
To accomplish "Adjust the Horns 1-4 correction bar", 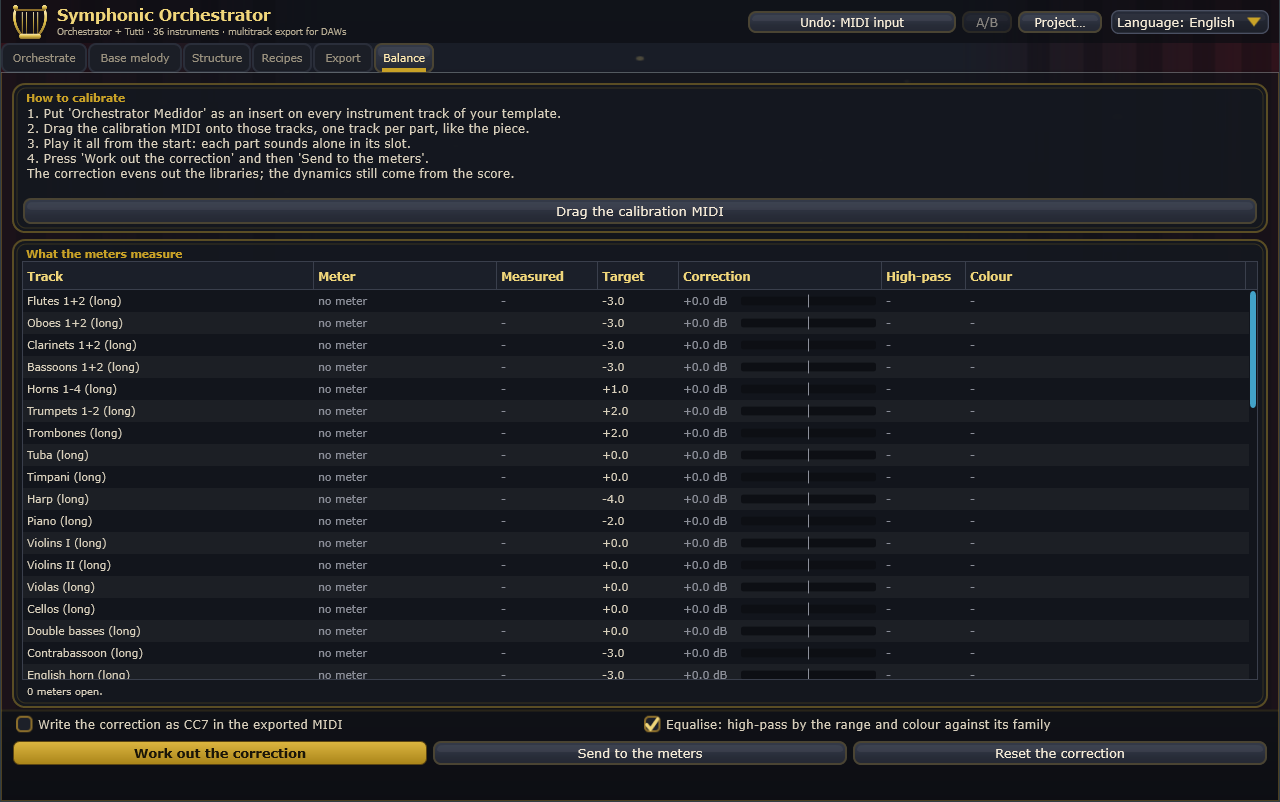I will point(808,389).
